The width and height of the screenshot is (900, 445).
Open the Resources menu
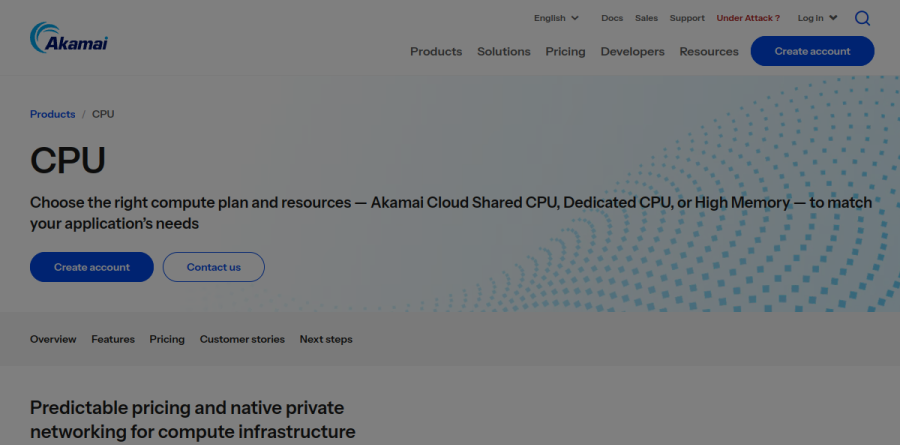(709, 52)
